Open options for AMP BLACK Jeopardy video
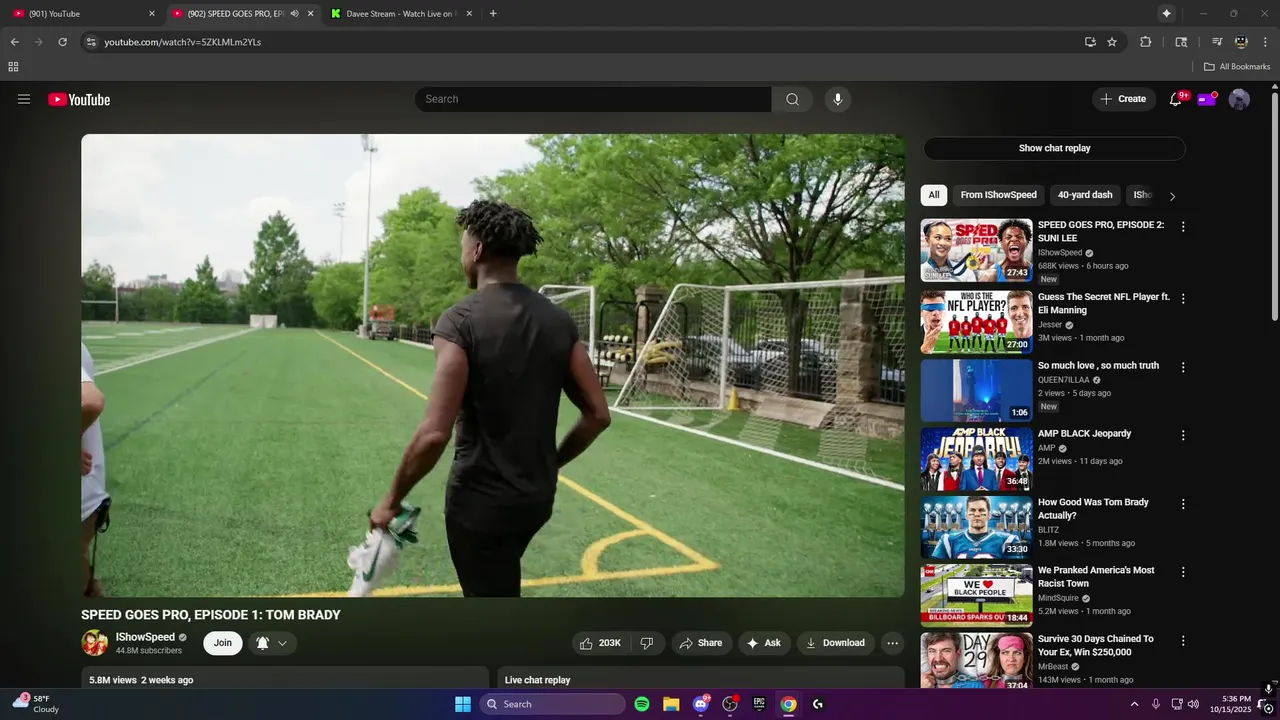Screen dimensions: 1280x720 pos(1183,435)
